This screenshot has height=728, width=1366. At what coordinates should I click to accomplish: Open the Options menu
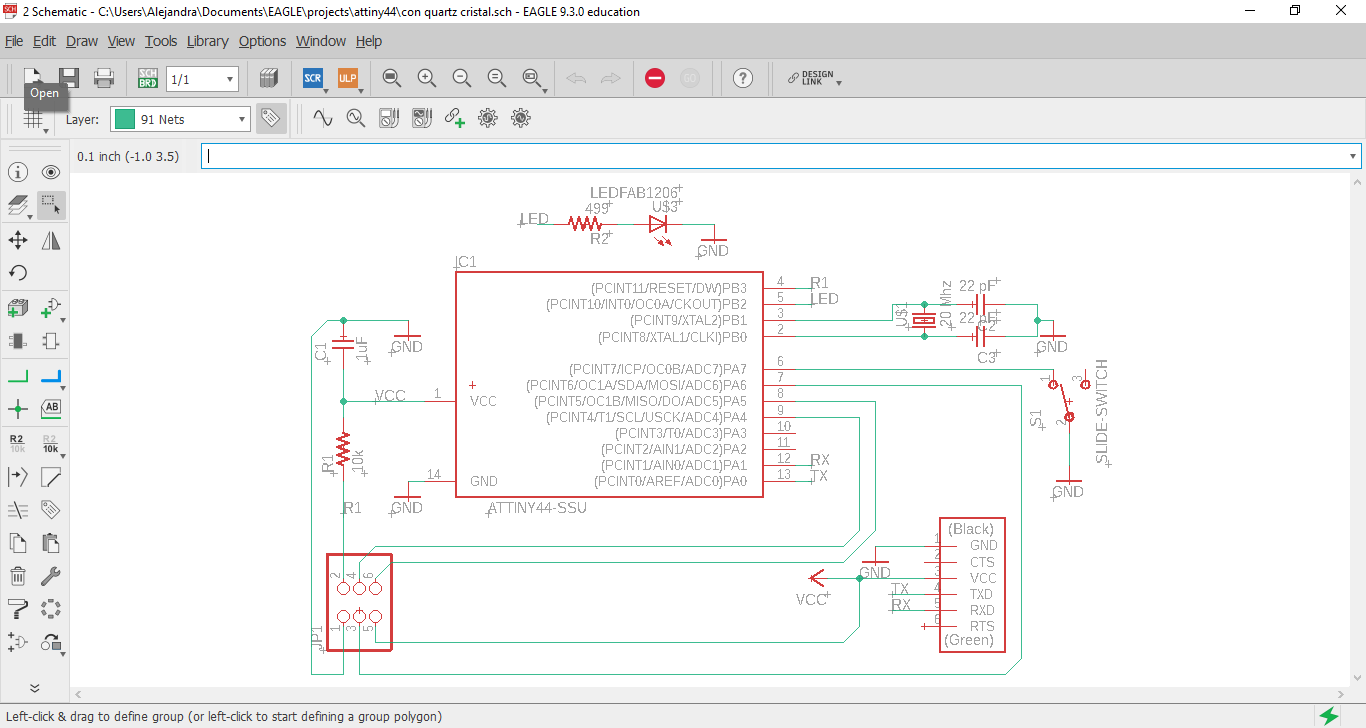[x=262, y=41]
